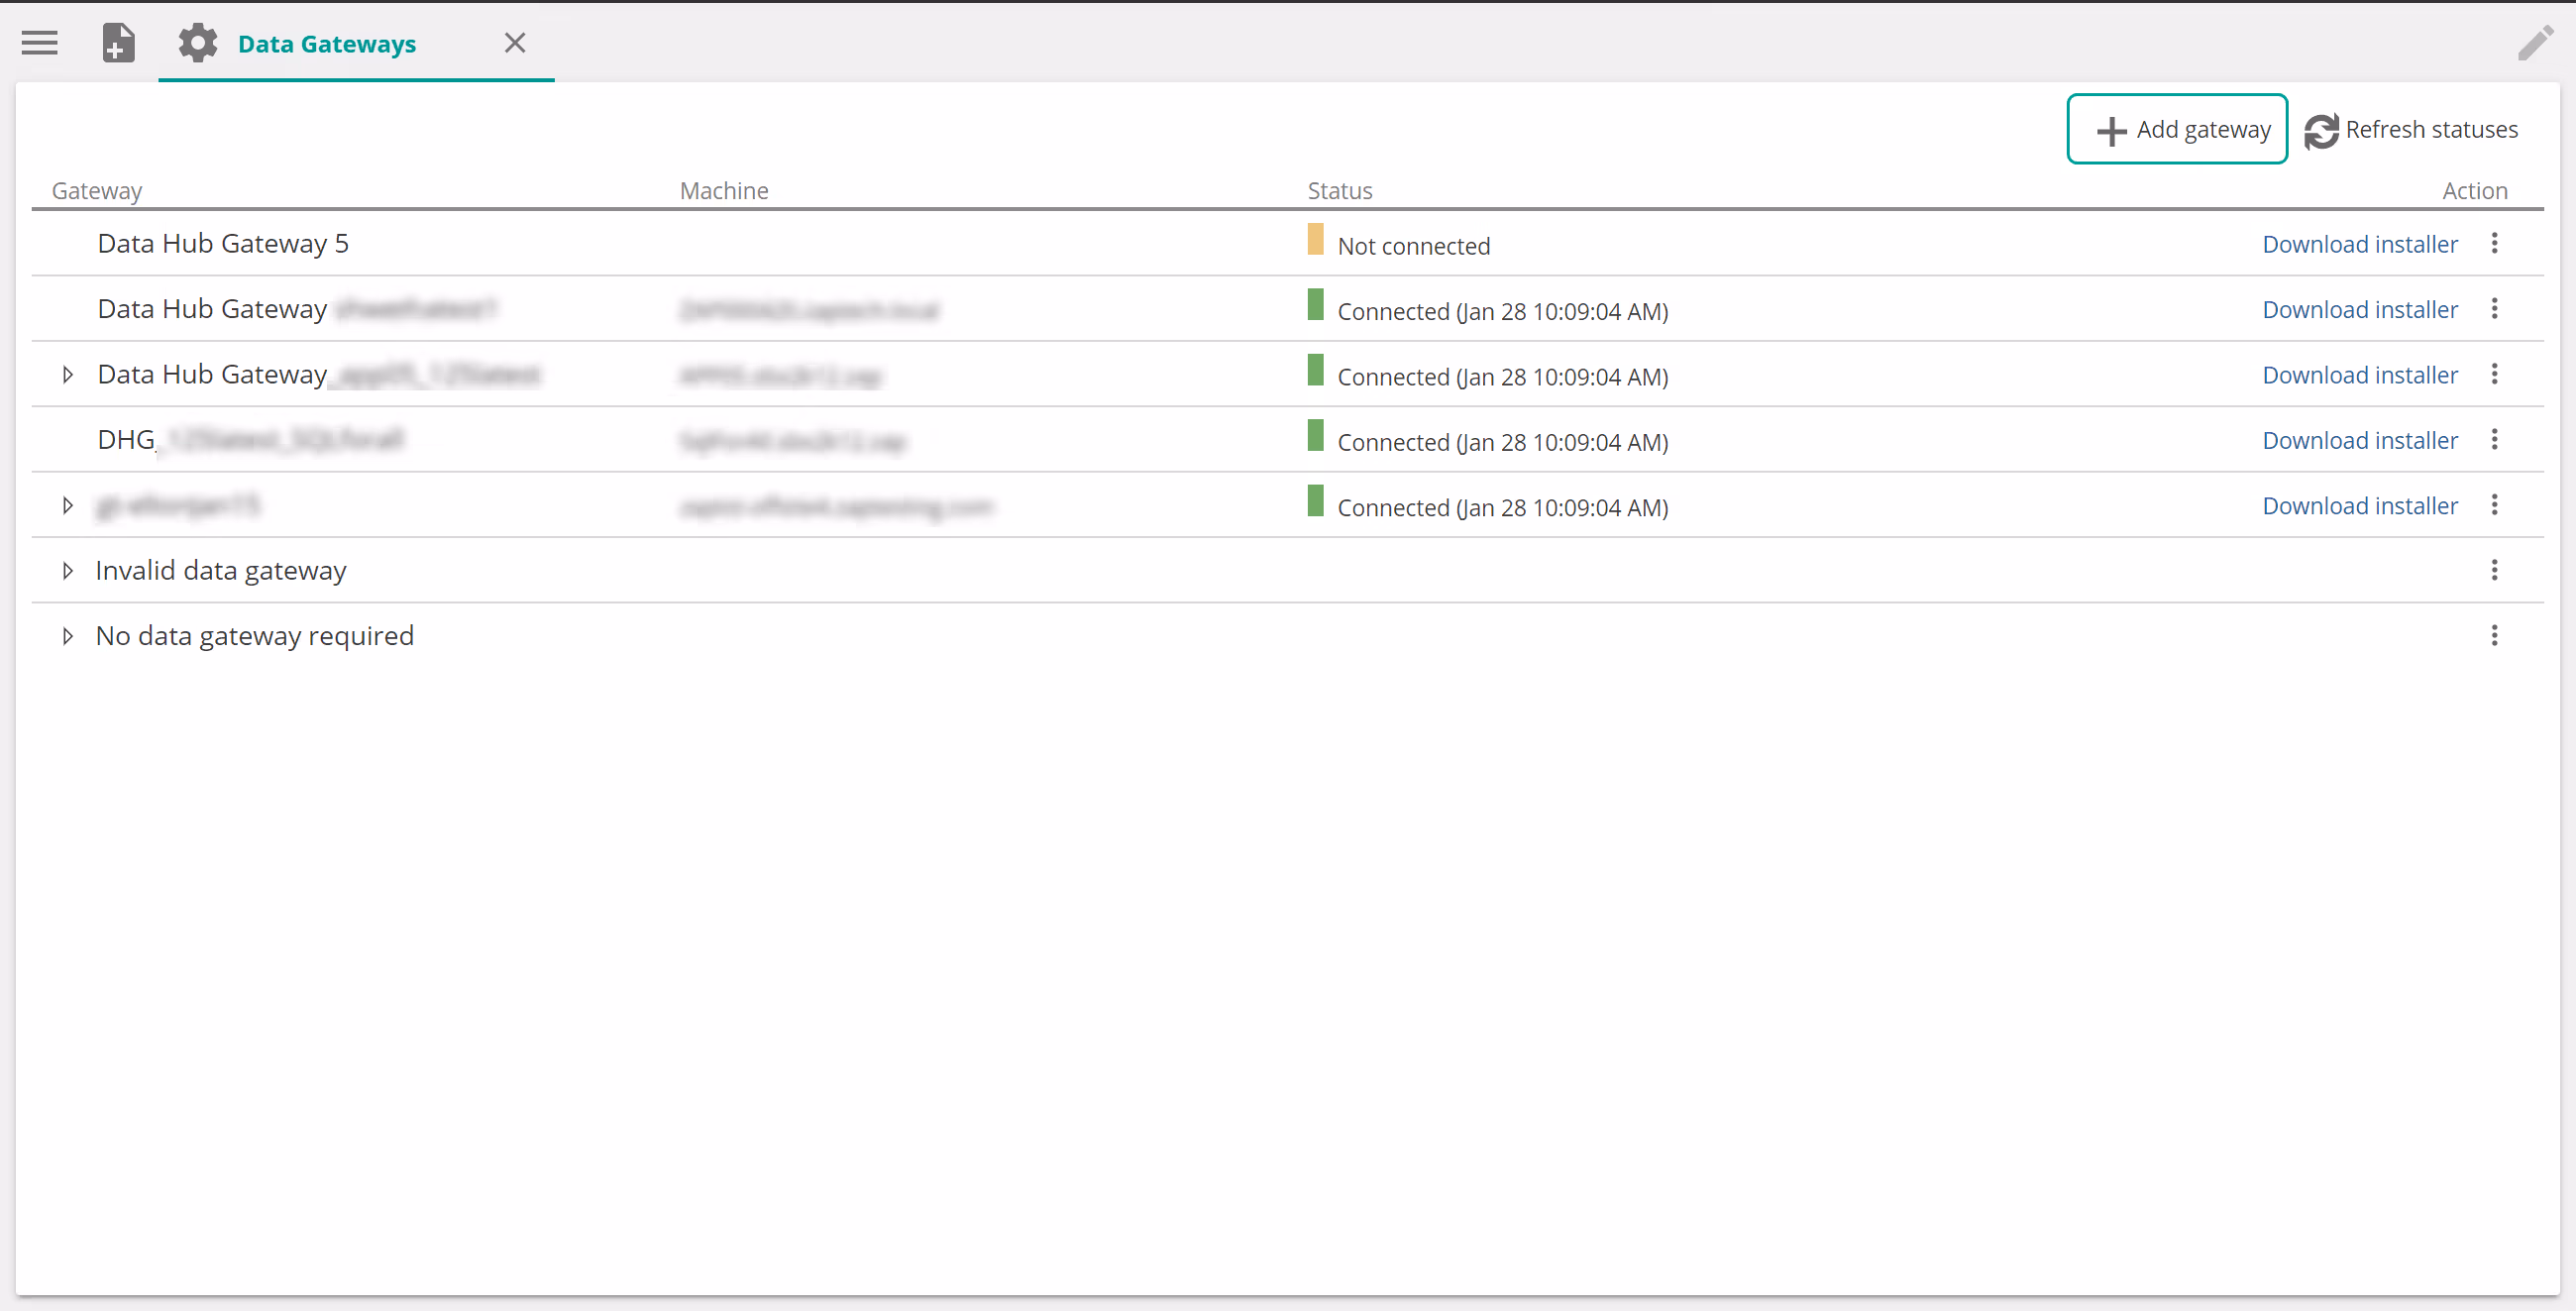
Task: Click the new document icon
Action: click(118, 43)
